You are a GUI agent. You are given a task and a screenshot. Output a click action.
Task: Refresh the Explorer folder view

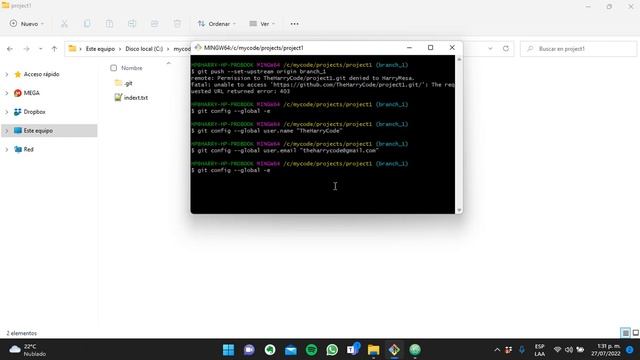(x=506, y=49)
